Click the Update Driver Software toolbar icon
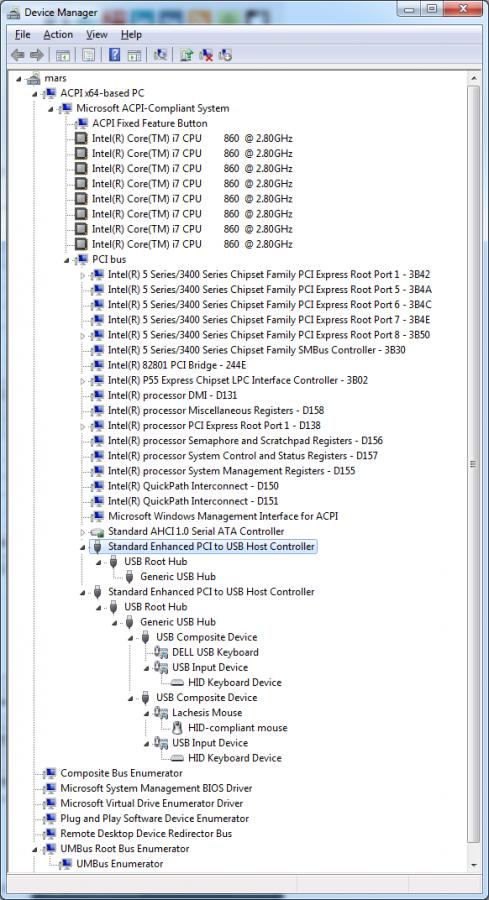 pyautogui.click(x=187, y=55)
